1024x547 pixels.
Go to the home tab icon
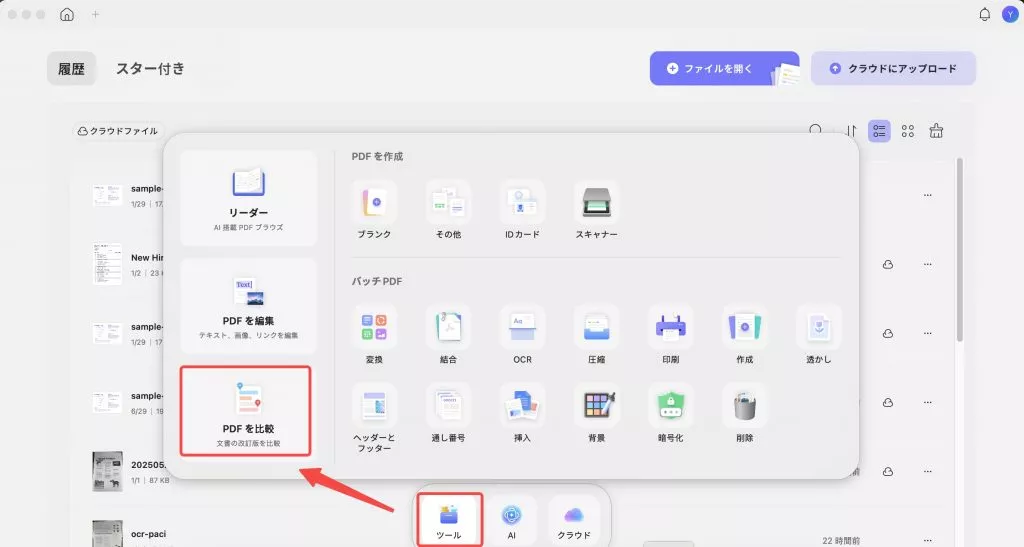(67, 14)
